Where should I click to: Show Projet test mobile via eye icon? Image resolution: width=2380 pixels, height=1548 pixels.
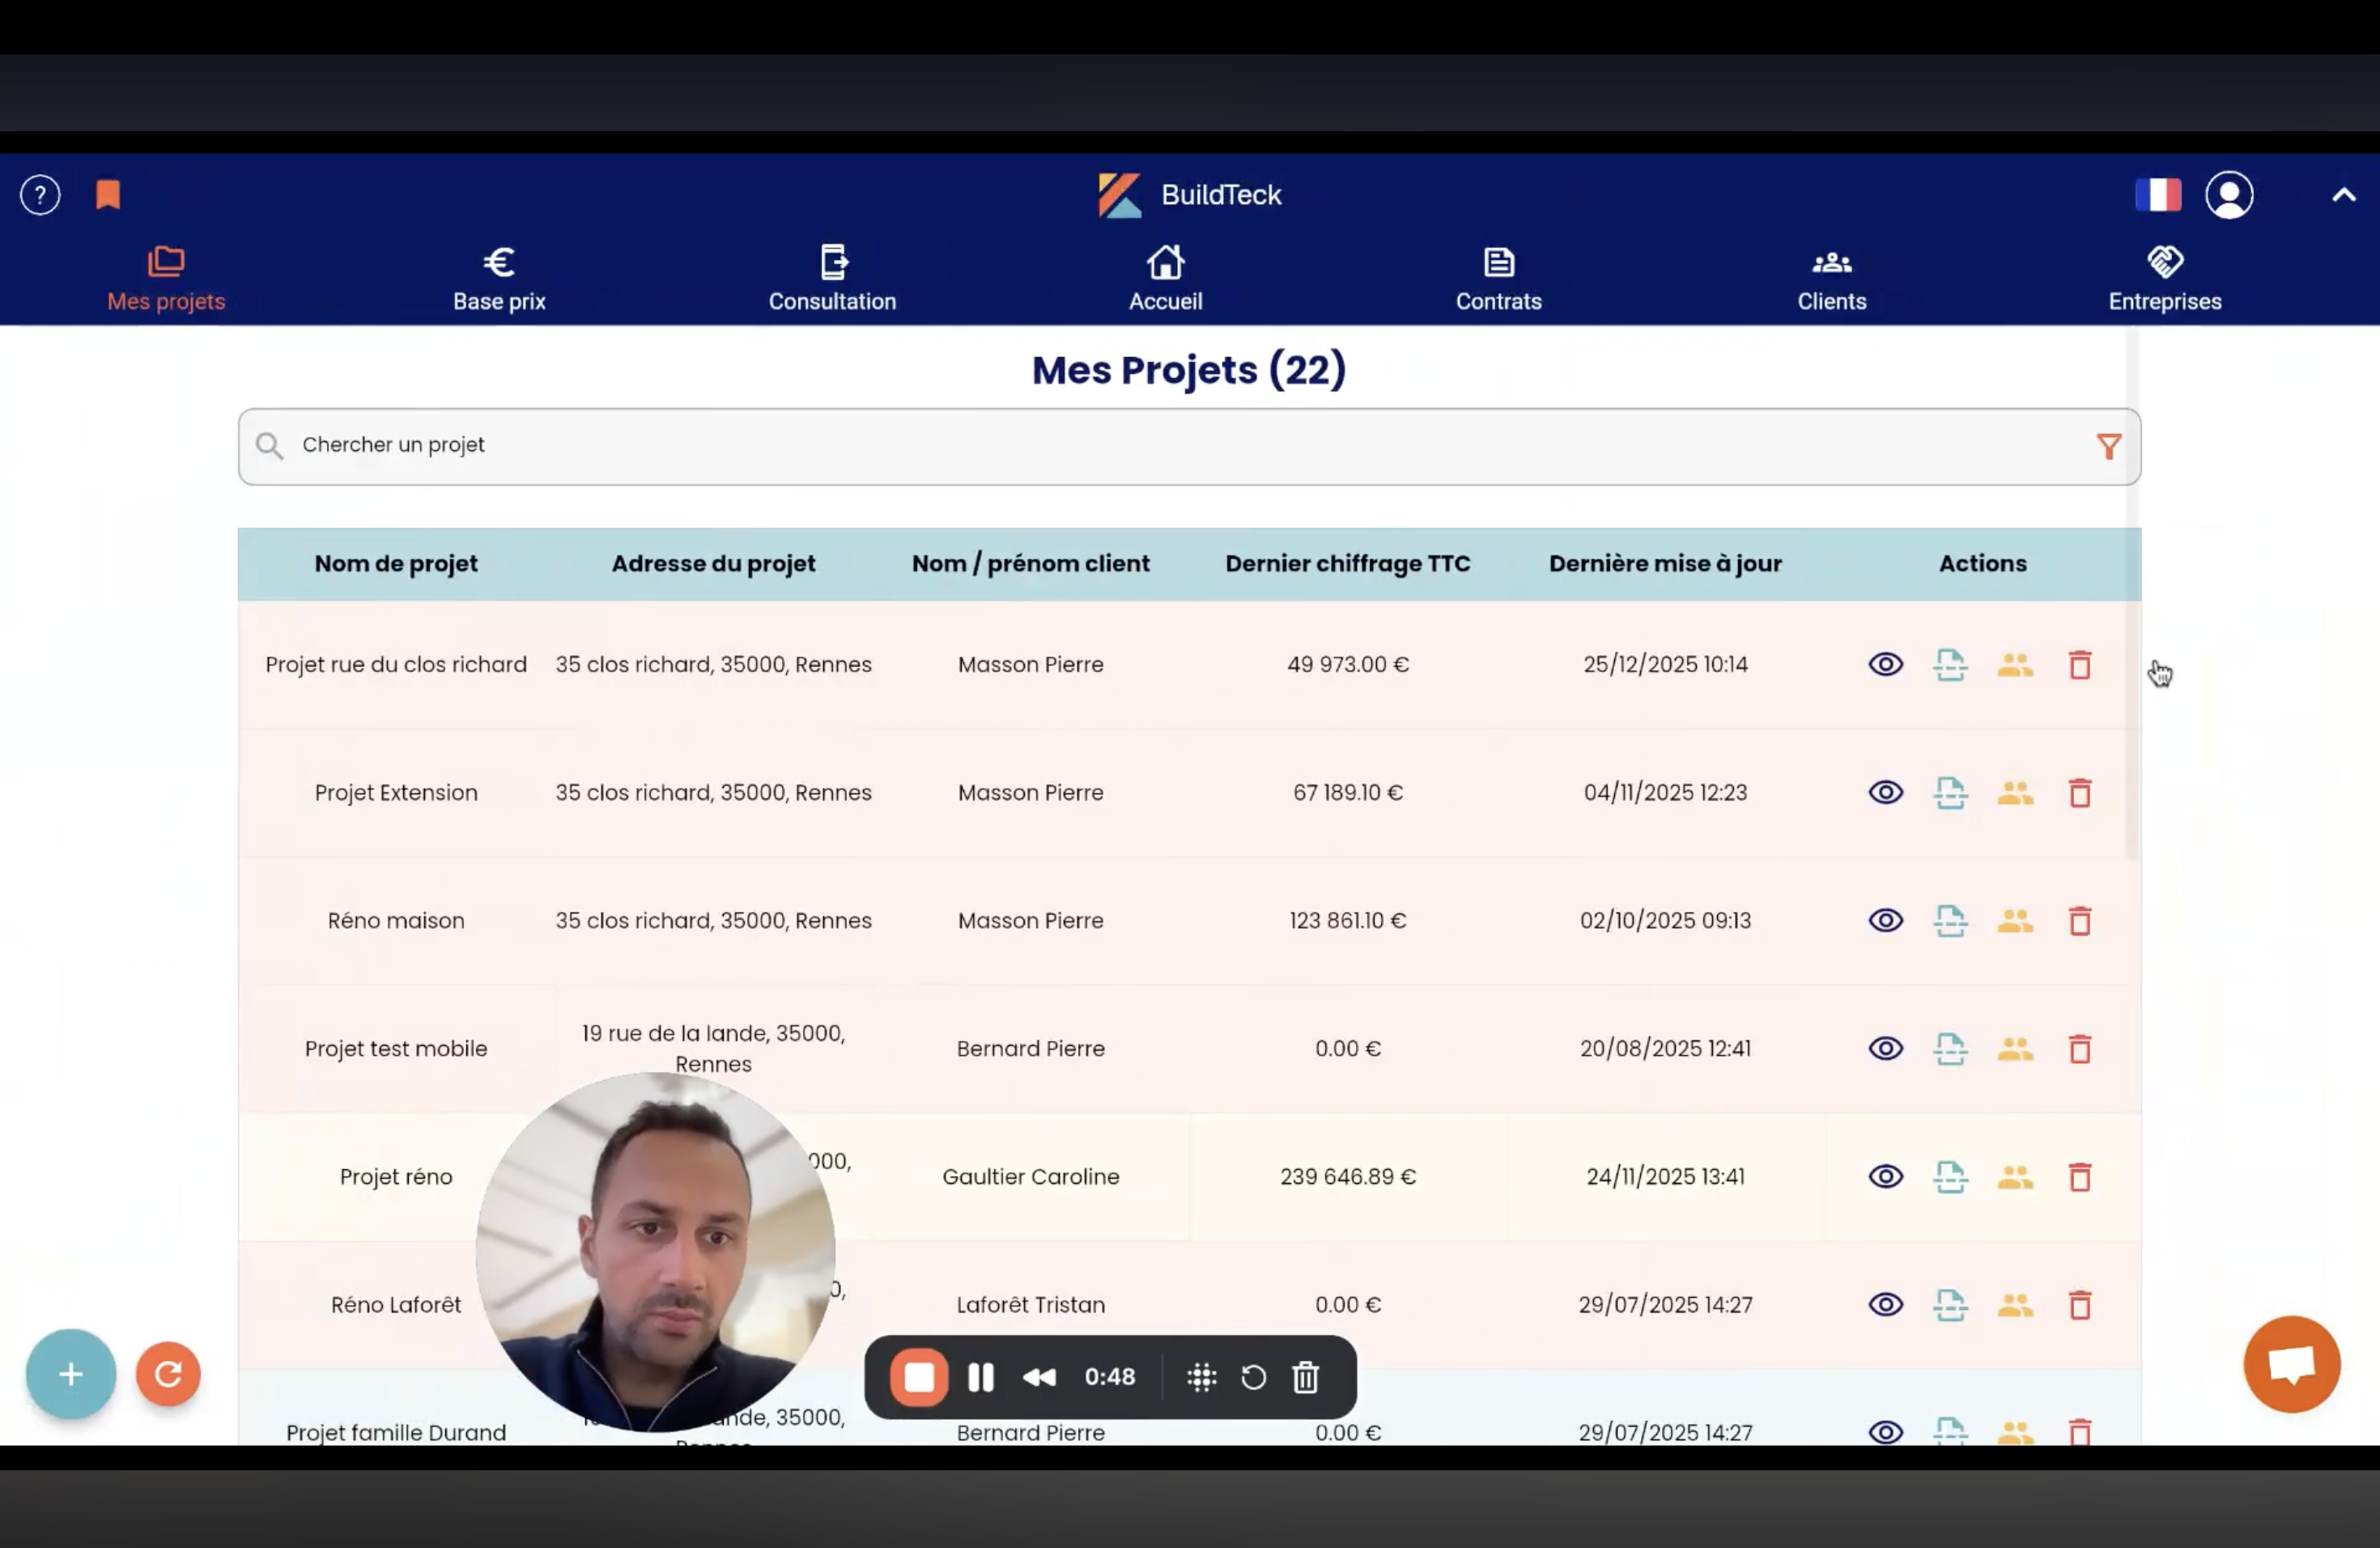coord(1885,1048)
